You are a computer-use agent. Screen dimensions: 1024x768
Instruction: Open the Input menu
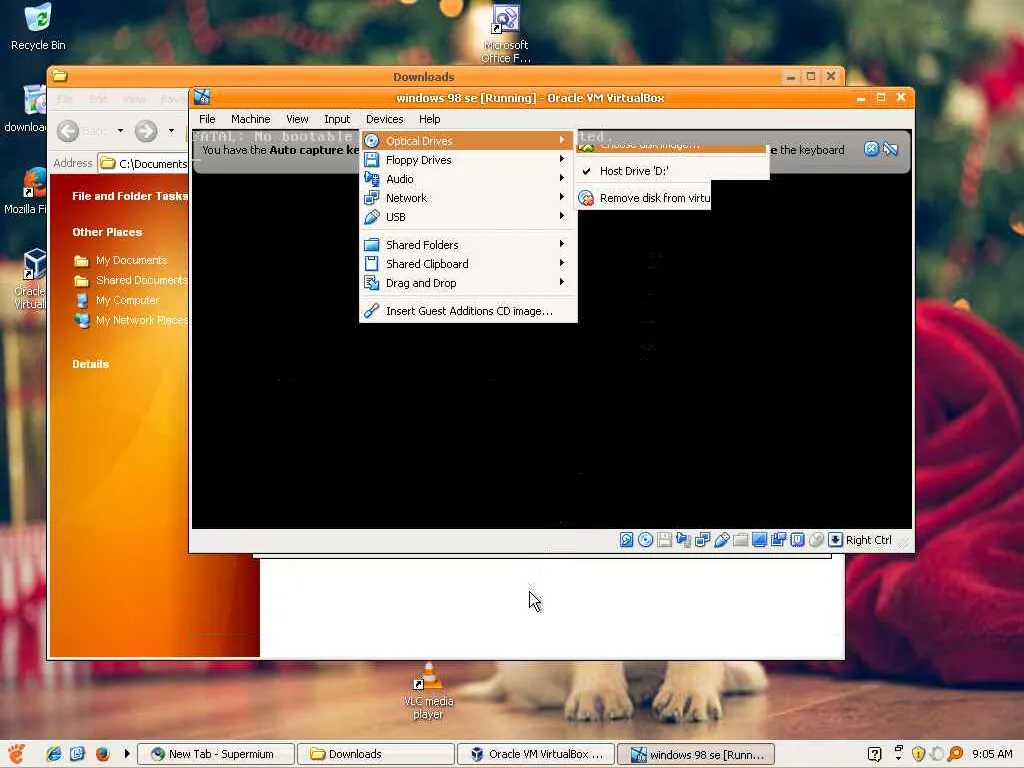click(x=337, y=119)
